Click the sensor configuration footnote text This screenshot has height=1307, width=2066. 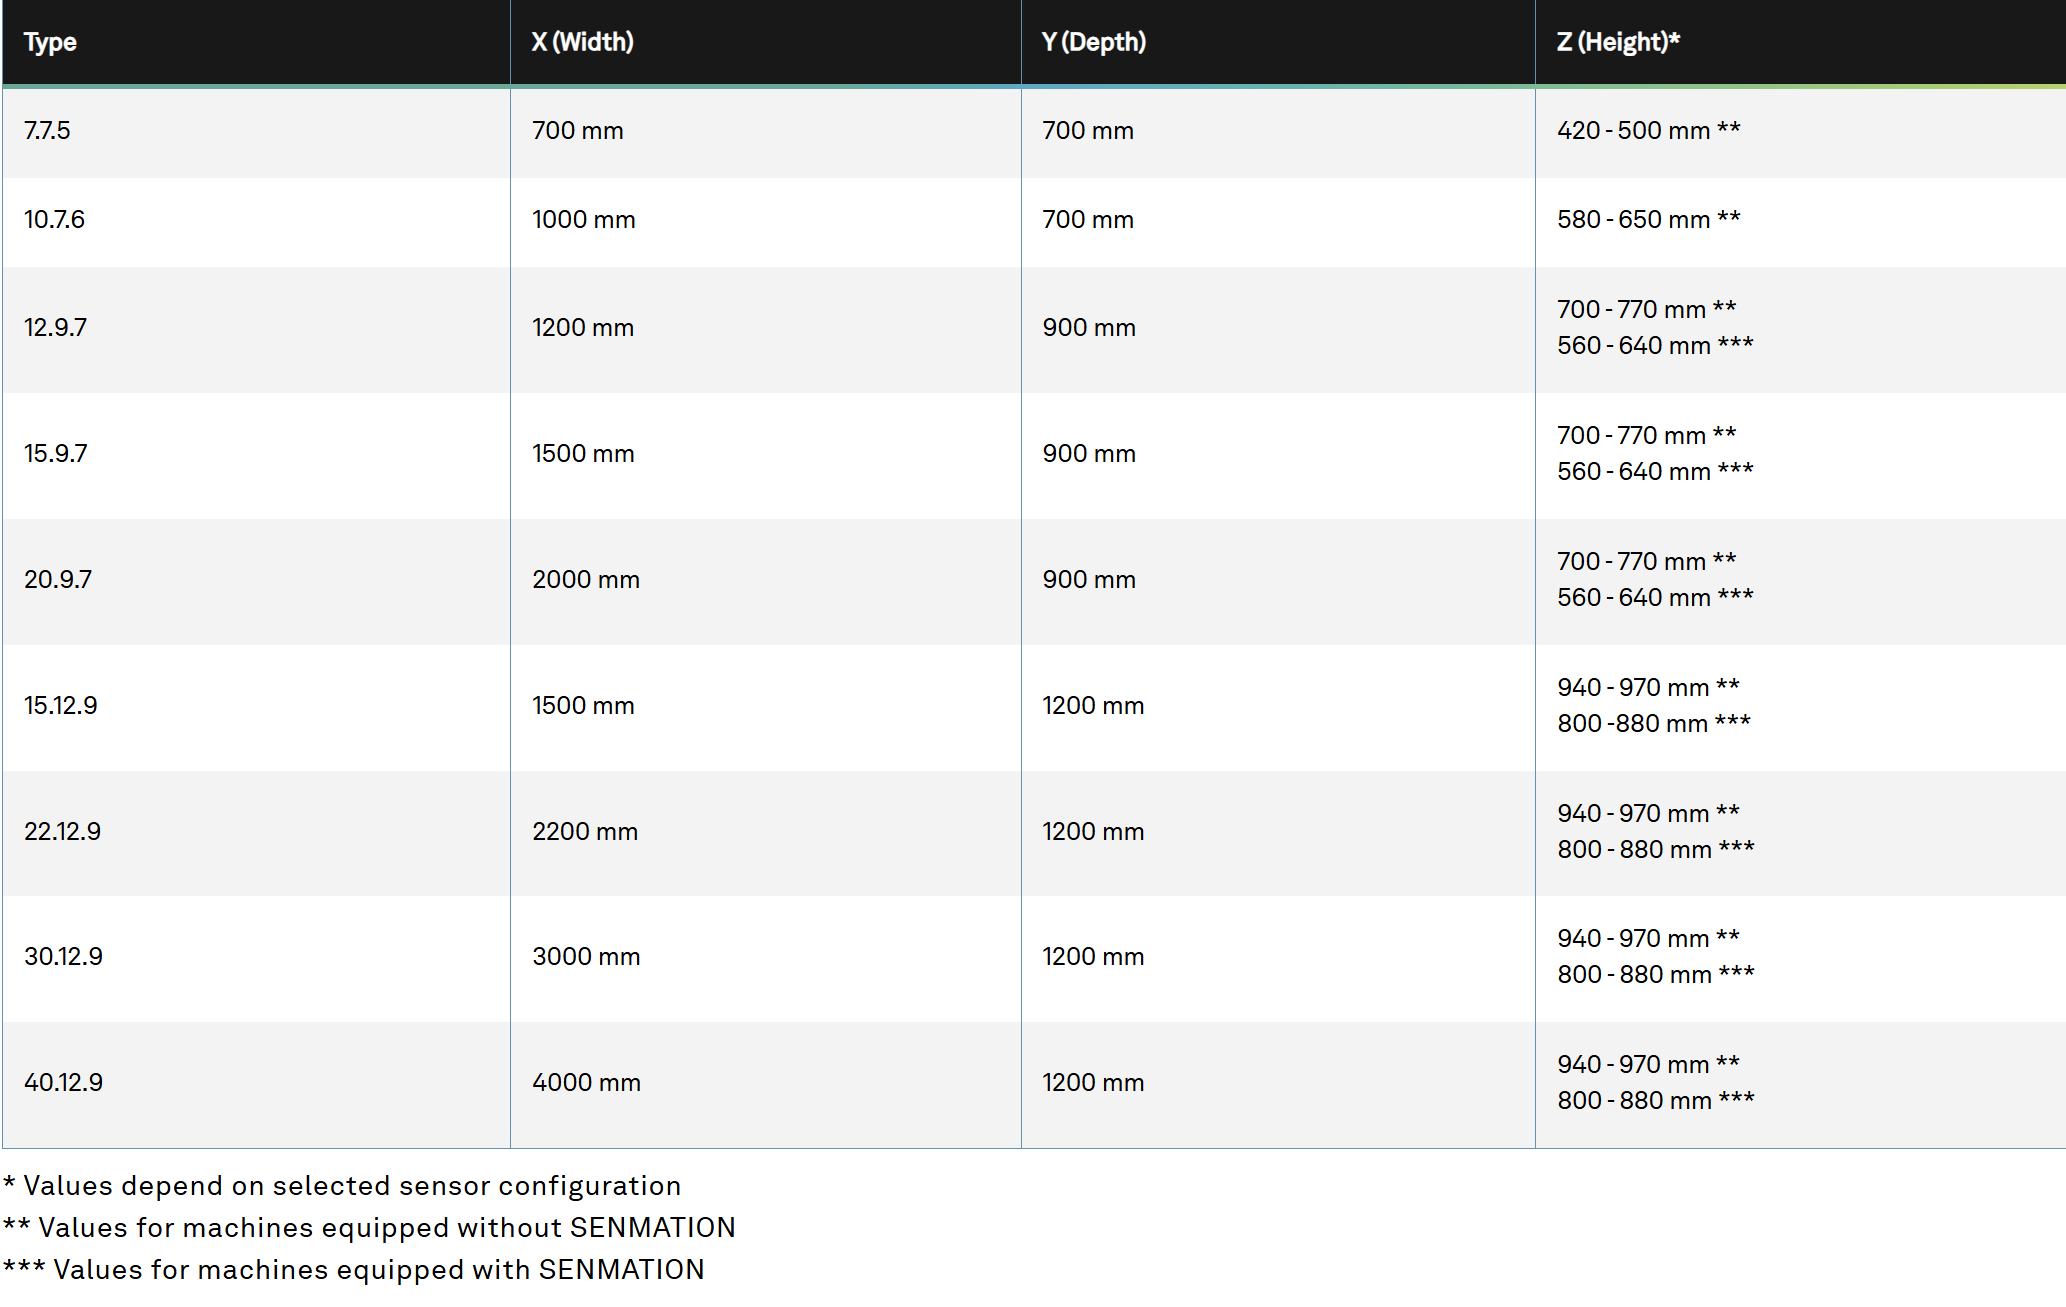point(342,1186)
